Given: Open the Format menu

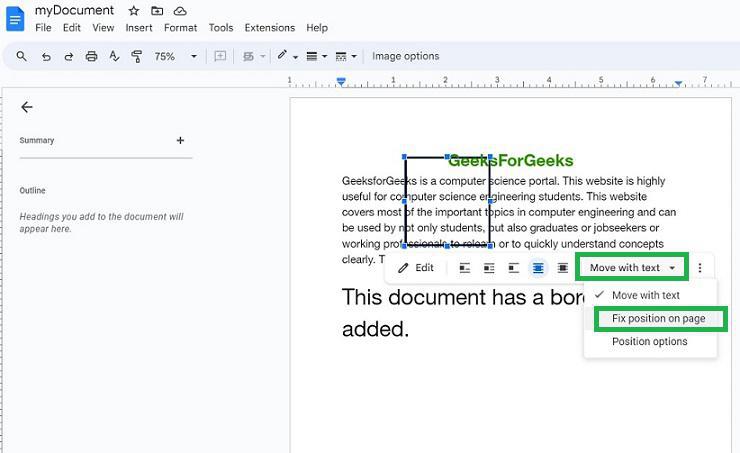Looking at the screenshot, I should pos(180,28).
